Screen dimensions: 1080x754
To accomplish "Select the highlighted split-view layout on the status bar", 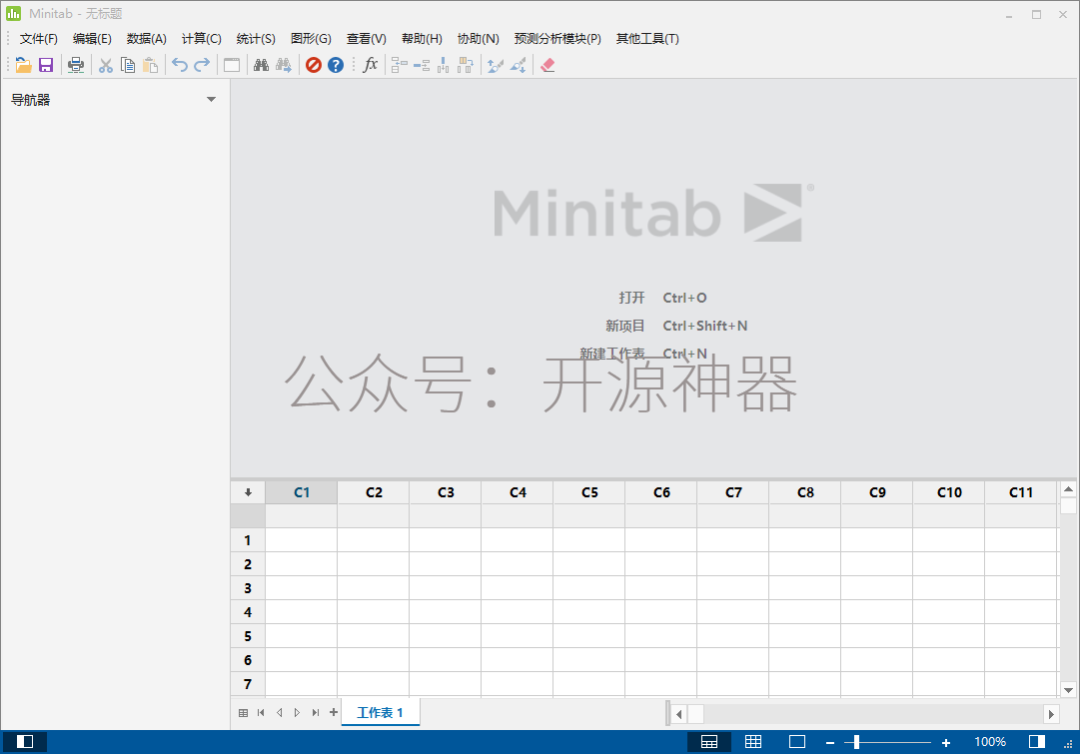I will (x=709, y=742).
